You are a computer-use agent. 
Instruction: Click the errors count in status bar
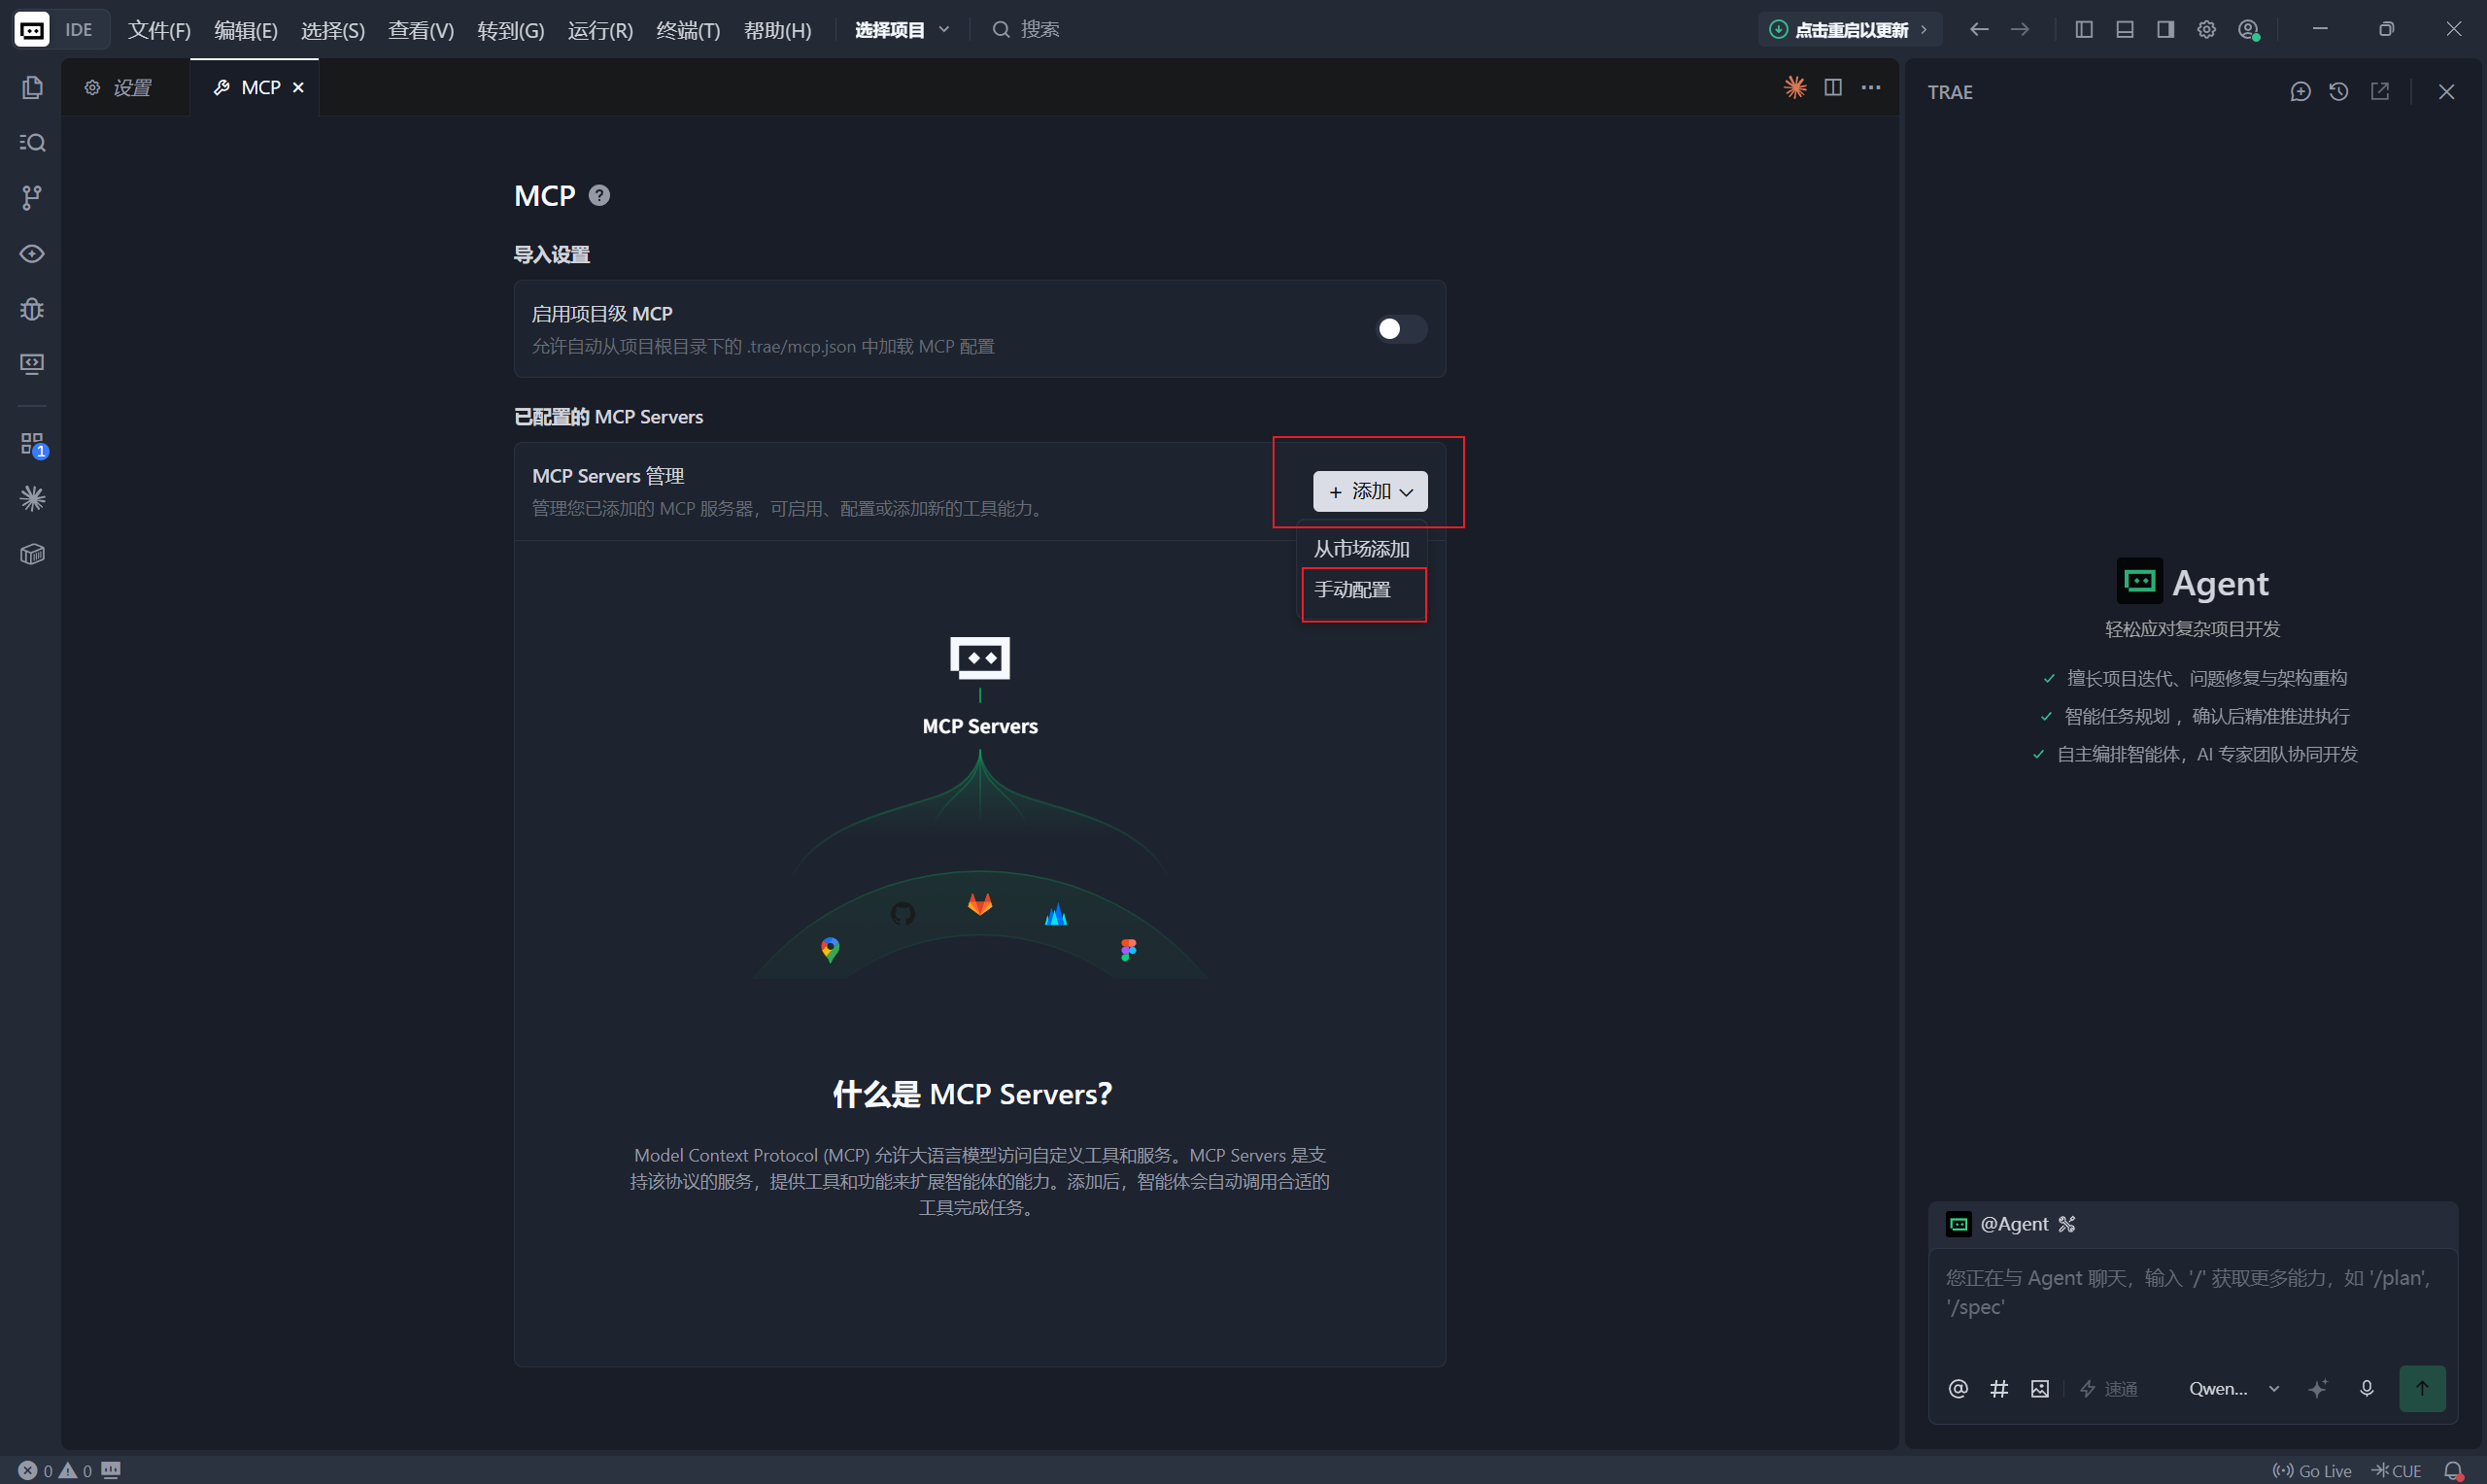(35, 1470)
